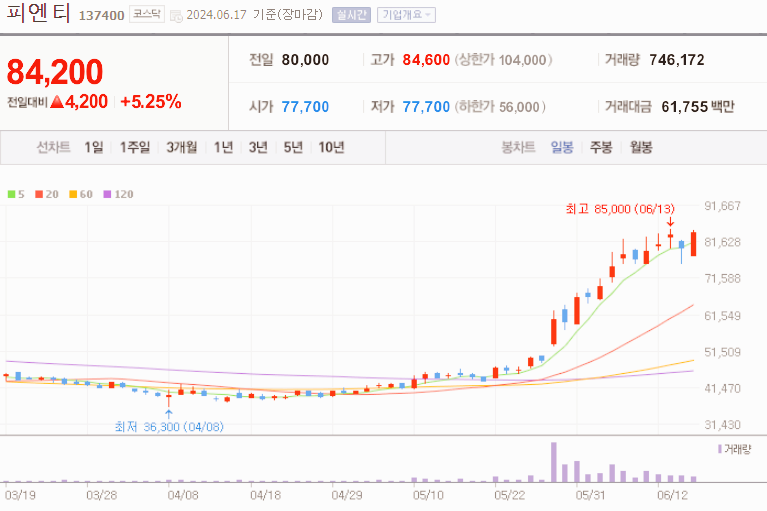Click the red up-triangle change icon
The image size is (767, 511).
point(57,102)
